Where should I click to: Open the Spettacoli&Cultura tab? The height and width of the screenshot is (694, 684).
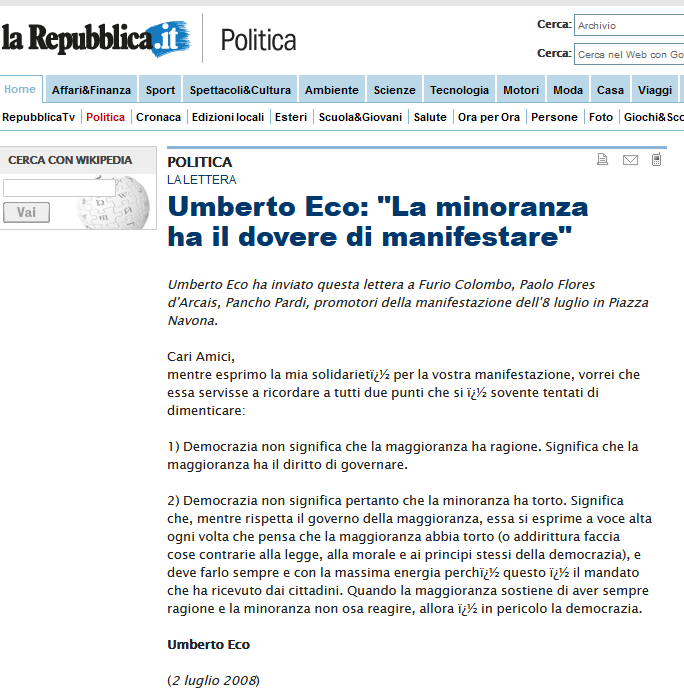coord(240,90)
